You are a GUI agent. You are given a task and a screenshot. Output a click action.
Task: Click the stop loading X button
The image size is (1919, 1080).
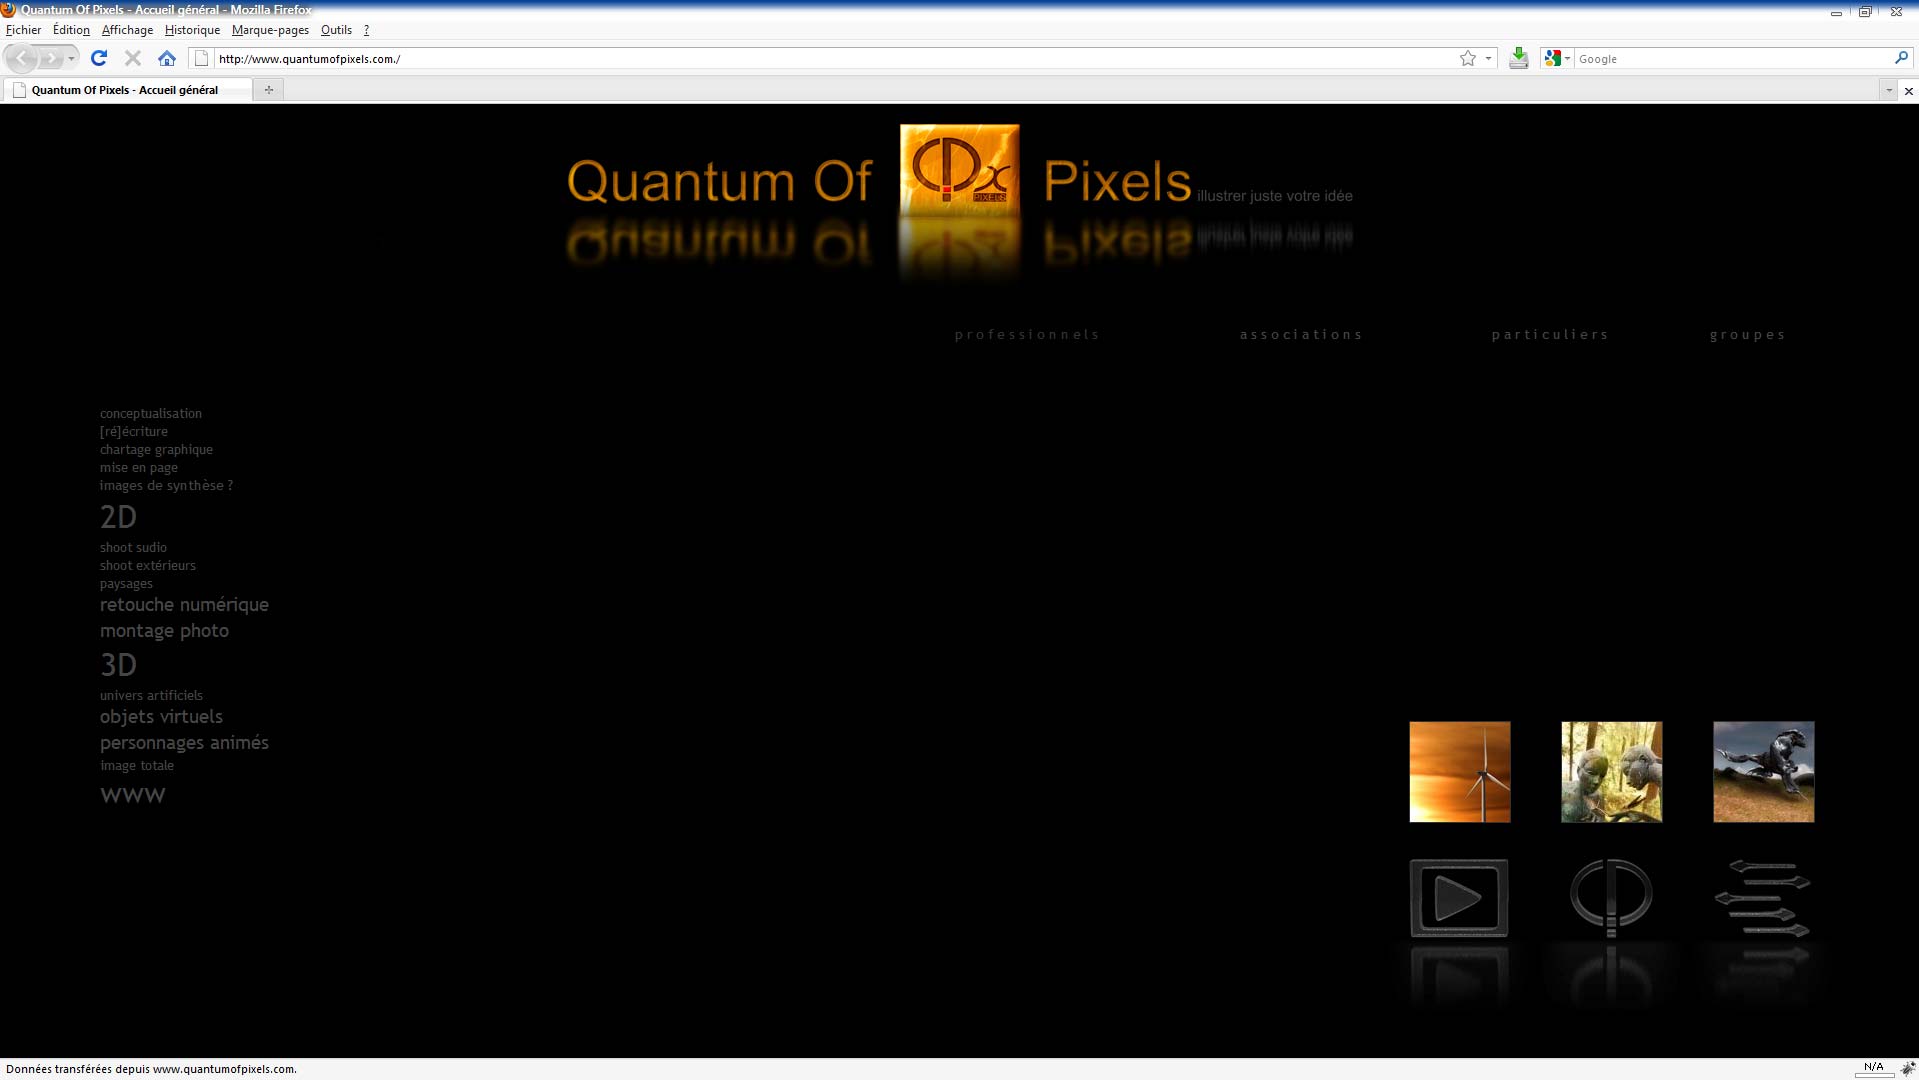[132, 58]
